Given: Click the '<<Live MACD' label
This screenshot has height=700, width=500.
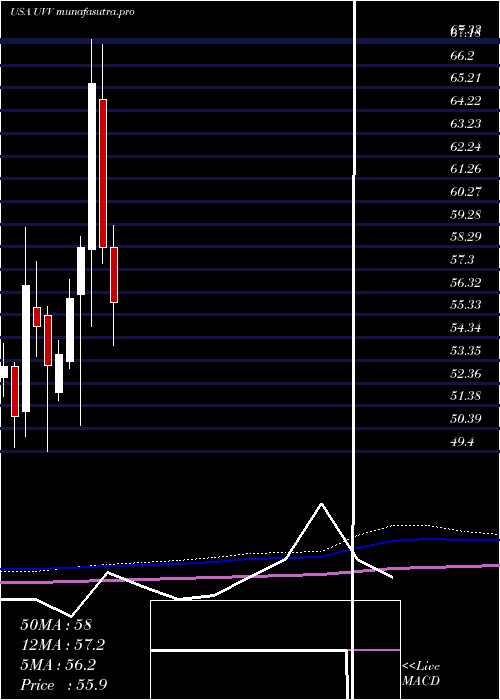Looking at the screenshot, I should [421, 674].
